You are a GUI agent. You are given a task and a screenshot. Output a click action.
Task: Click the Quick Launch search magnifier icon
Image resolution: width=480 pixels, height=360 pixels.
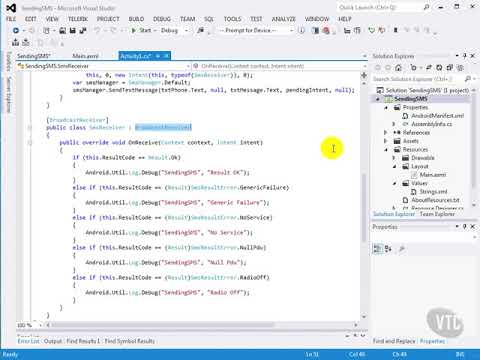426,7
